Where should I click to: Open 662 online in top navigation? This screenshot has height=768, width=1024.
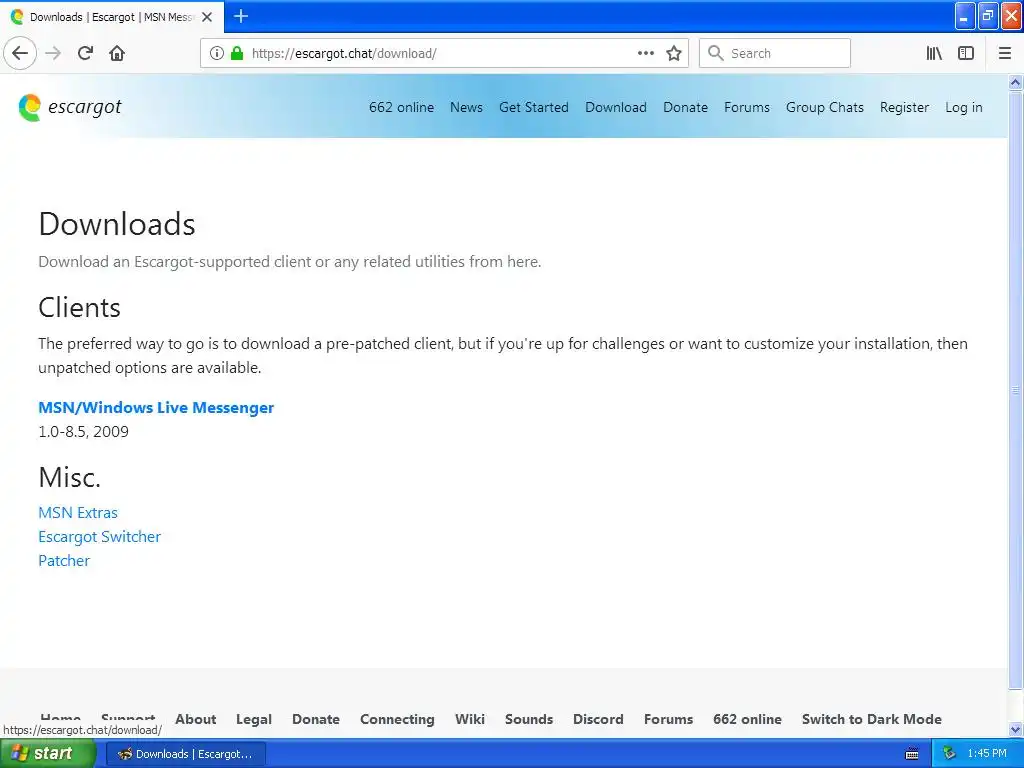point(401,107)
